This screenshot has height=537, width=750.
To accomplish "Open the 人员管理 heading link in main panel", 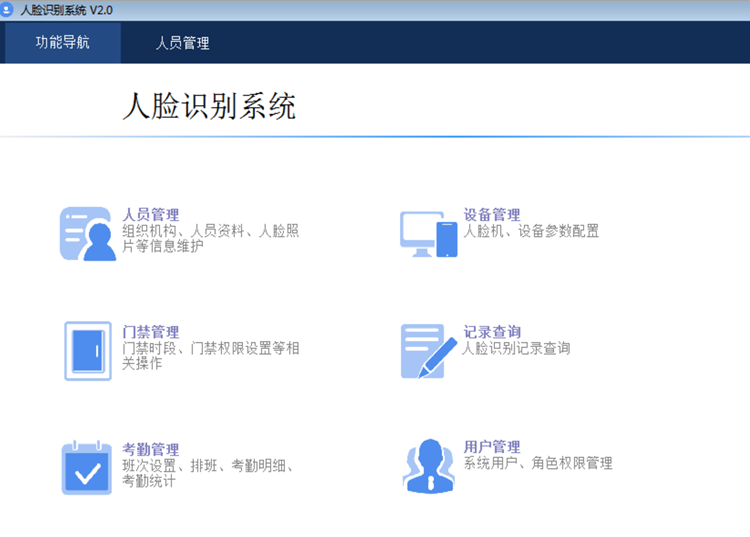I will coord(150,215).
